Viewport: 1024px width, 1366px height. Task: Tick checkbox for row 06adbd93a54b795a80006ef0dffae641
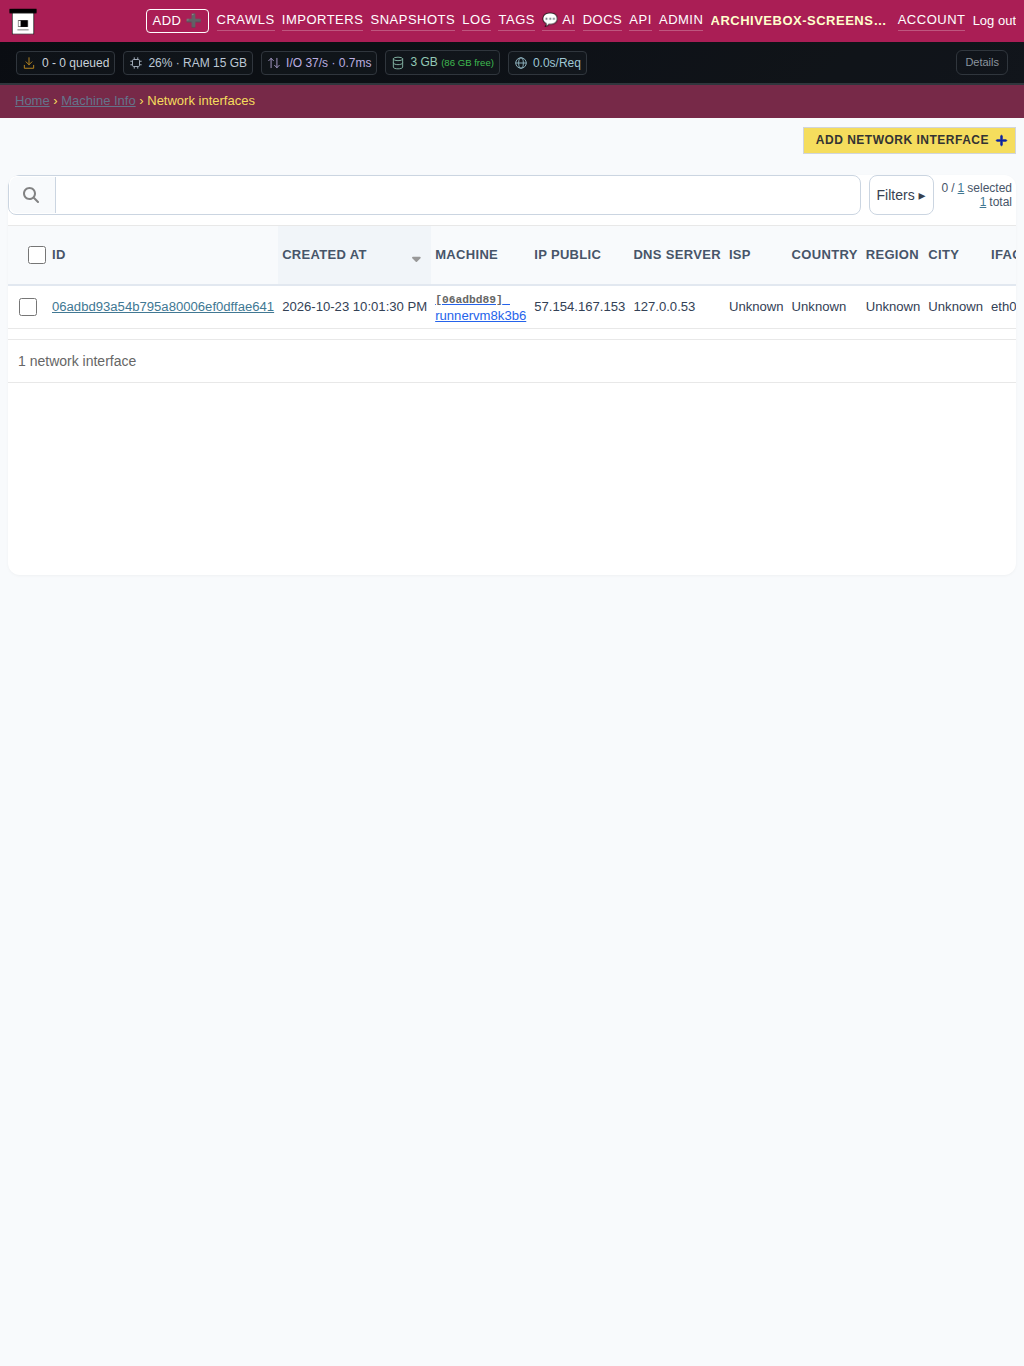[x=28, y=307]
